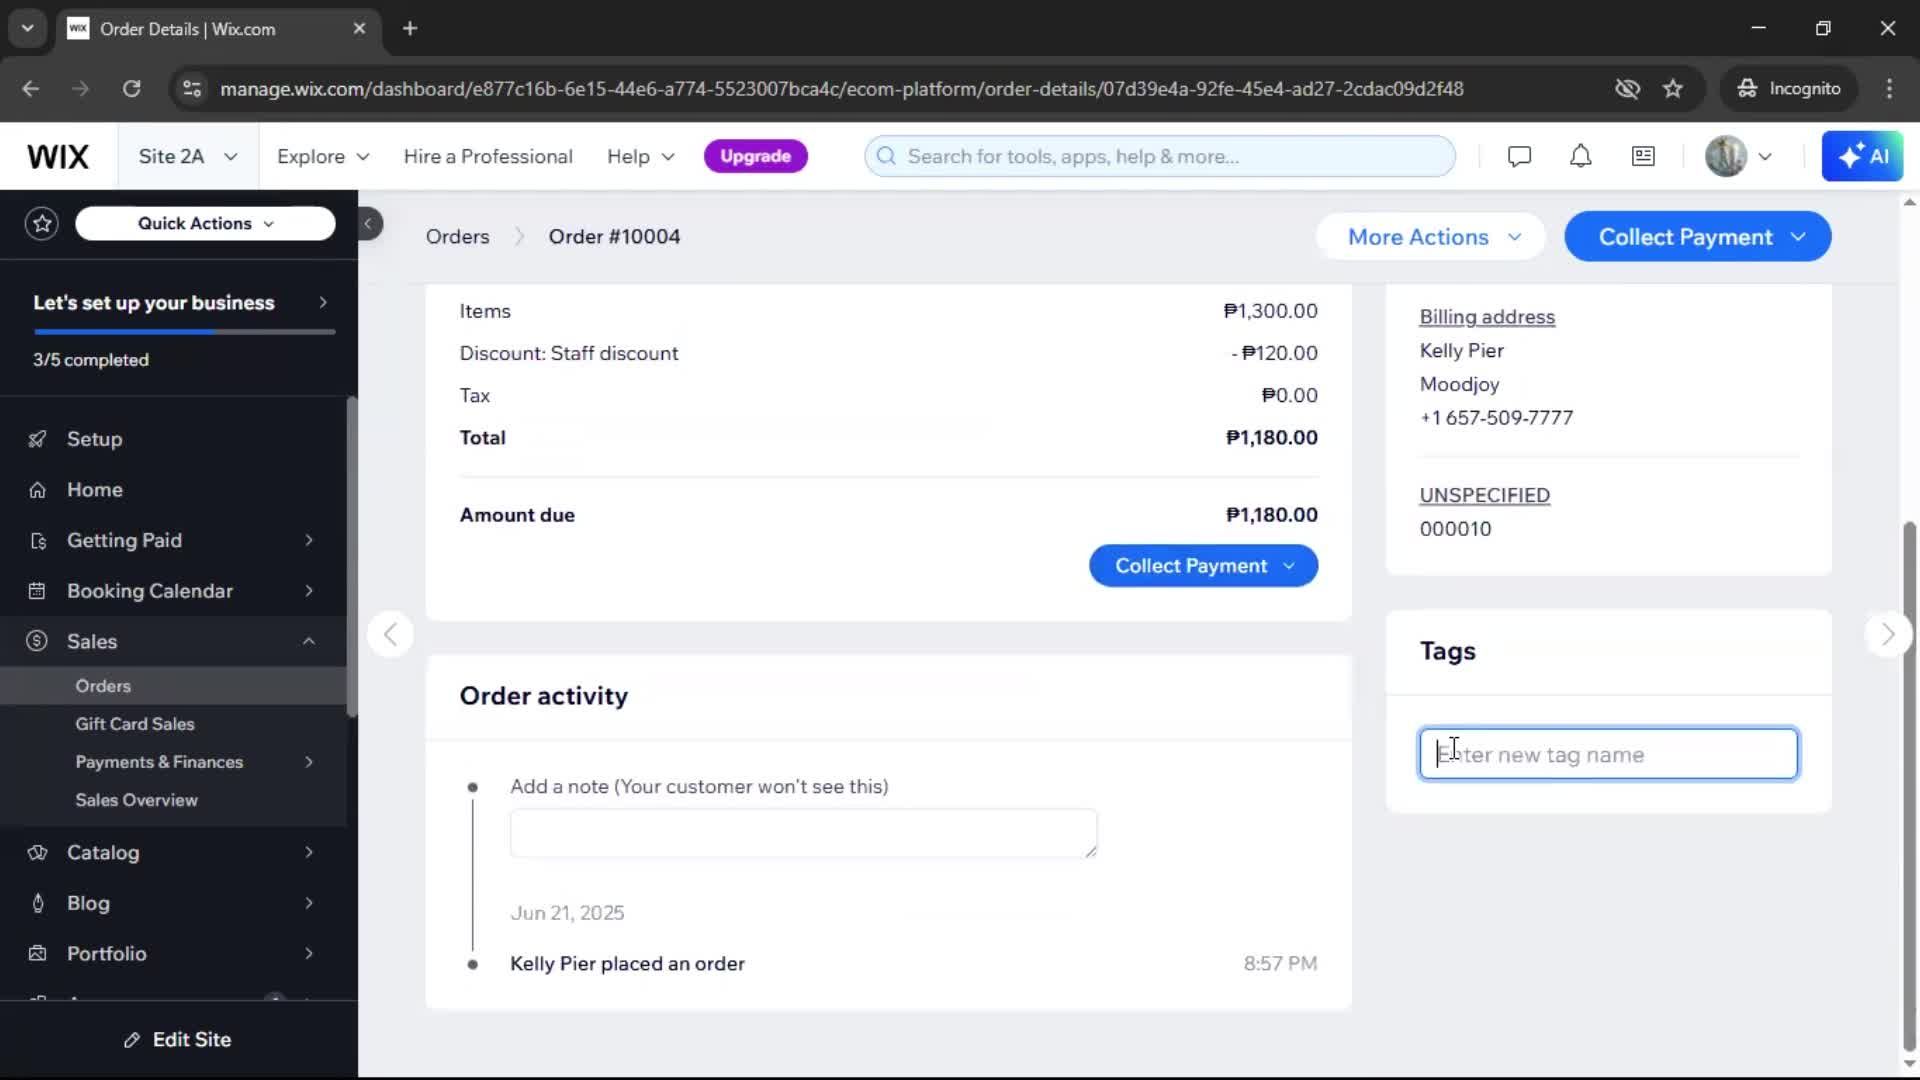The image size is (1920, 1080).
Task: Click the page vertical scrollbar
Action: click(x=1909, y=785)
